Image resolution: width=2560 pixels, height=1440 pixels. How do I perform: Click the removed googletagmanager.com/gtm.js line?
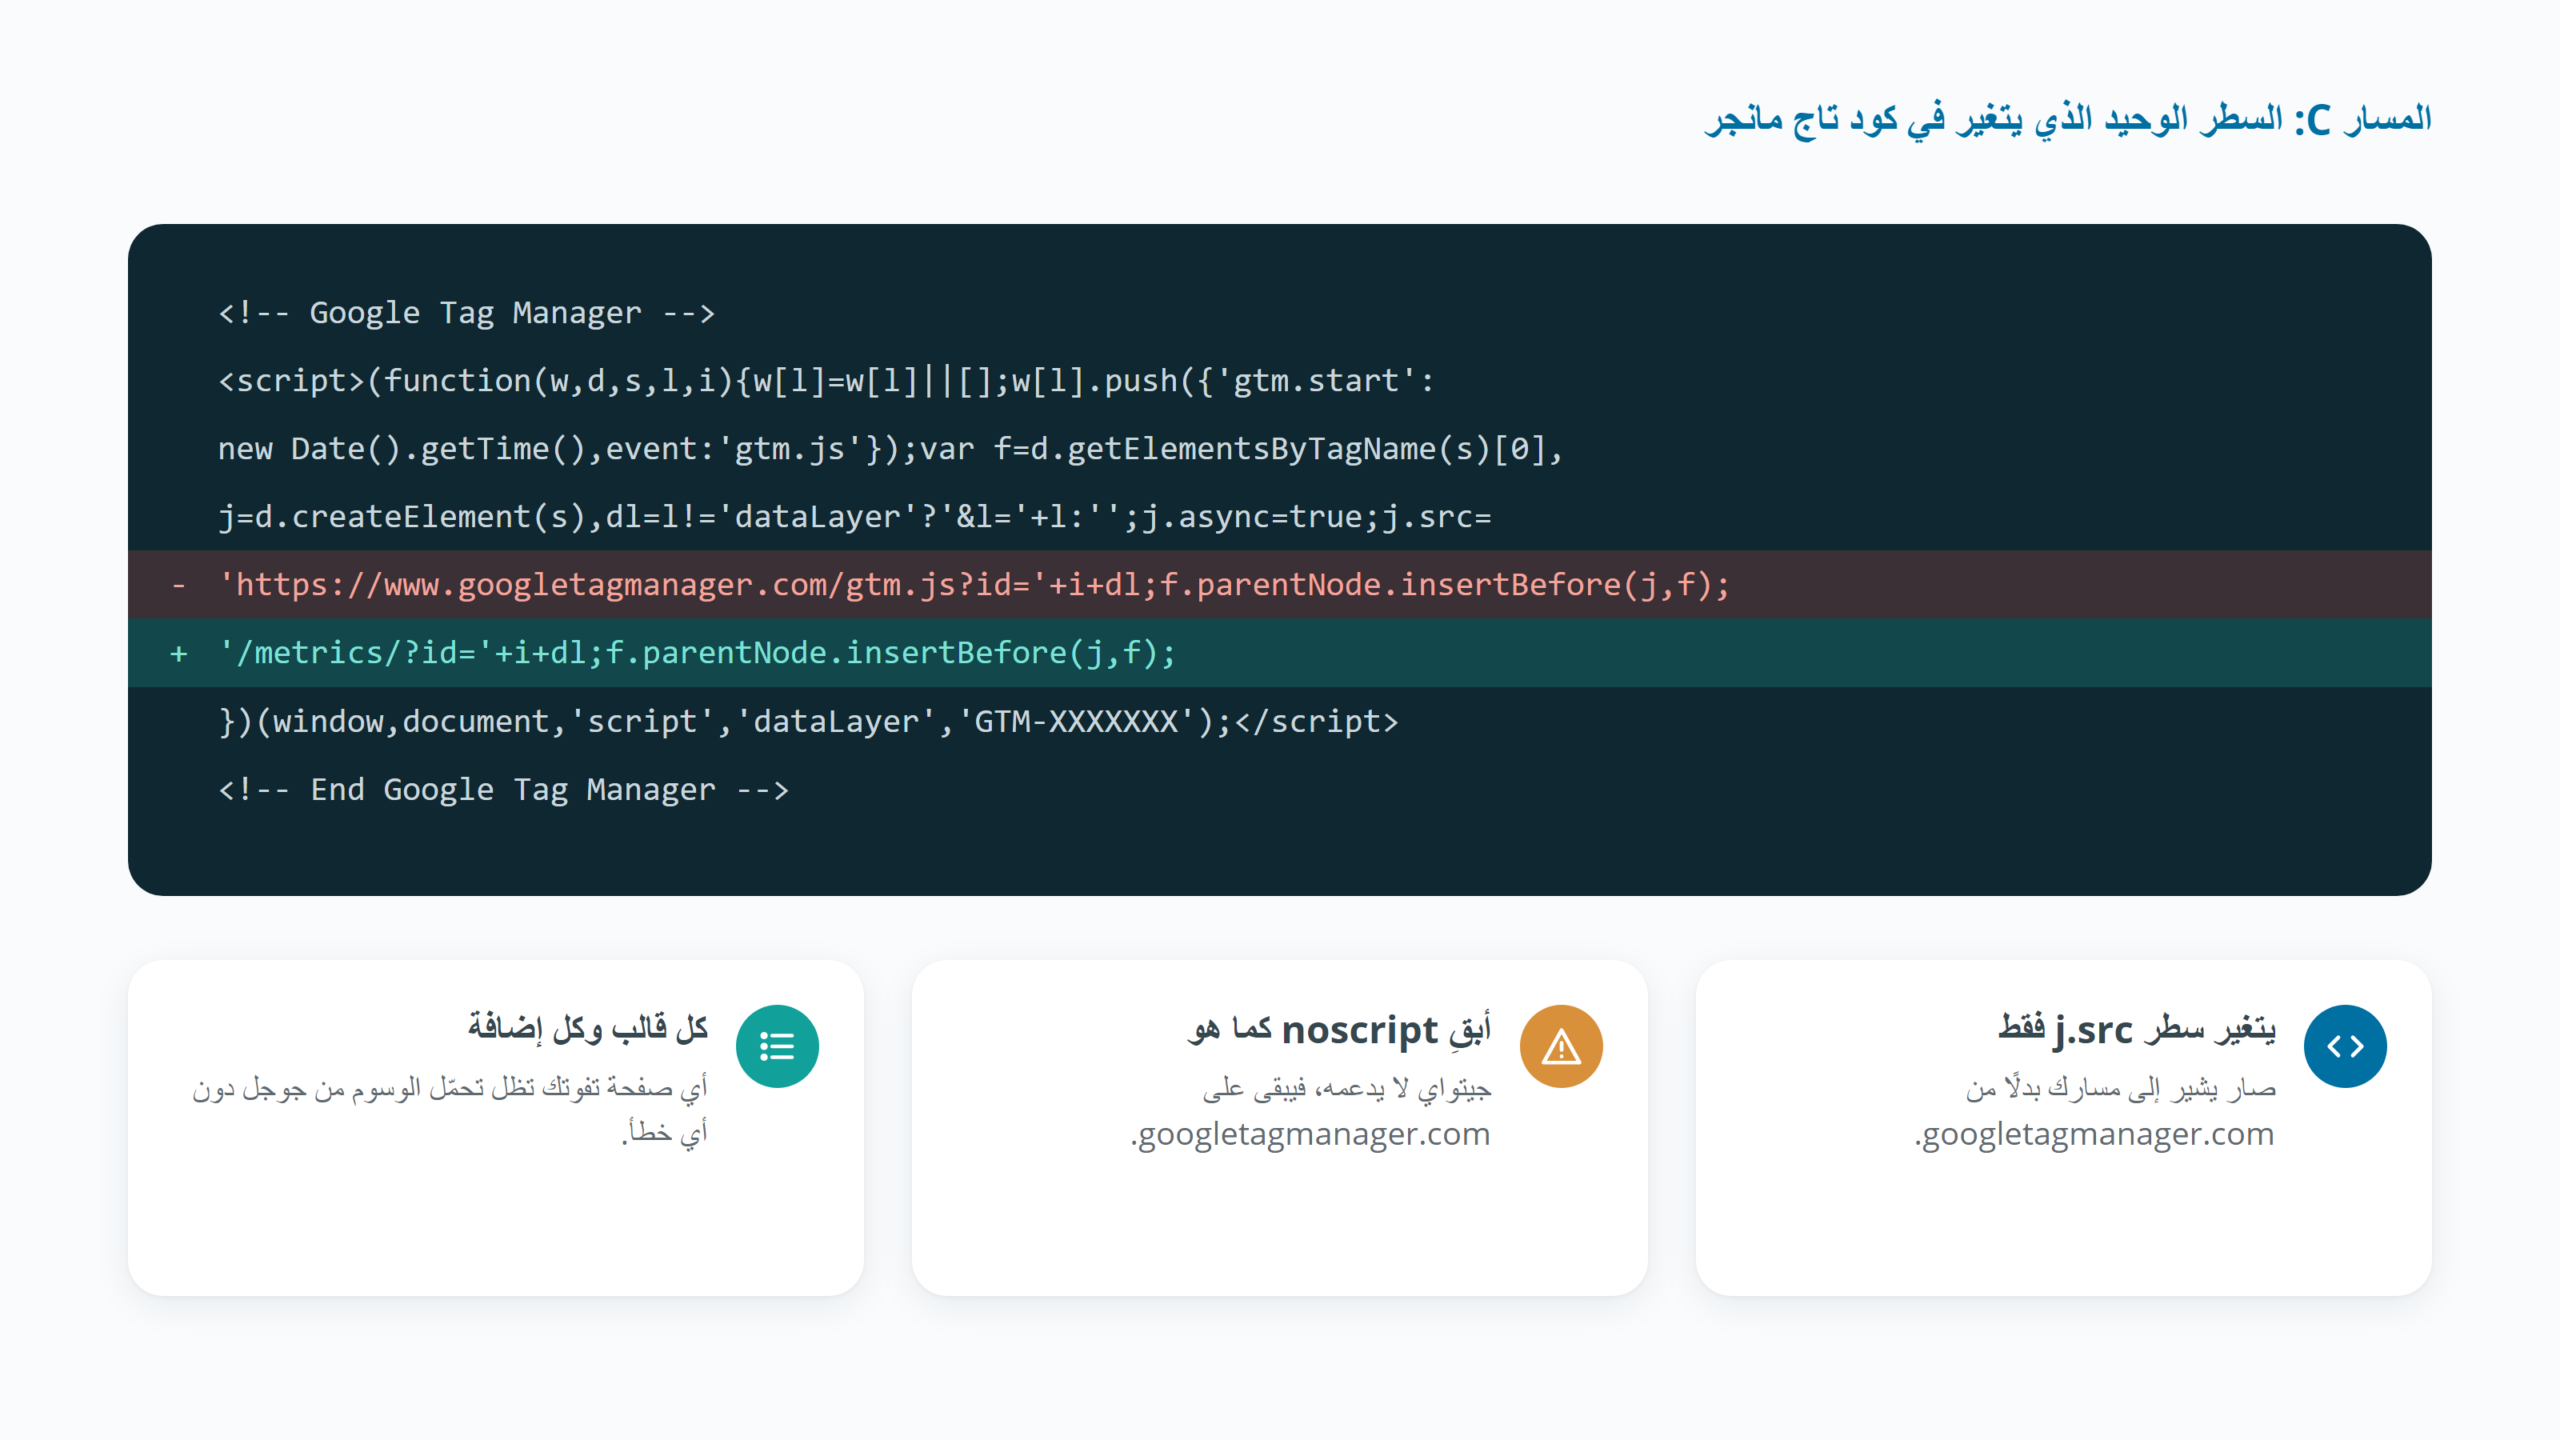pyautogui.click(x=1280, y=584)
